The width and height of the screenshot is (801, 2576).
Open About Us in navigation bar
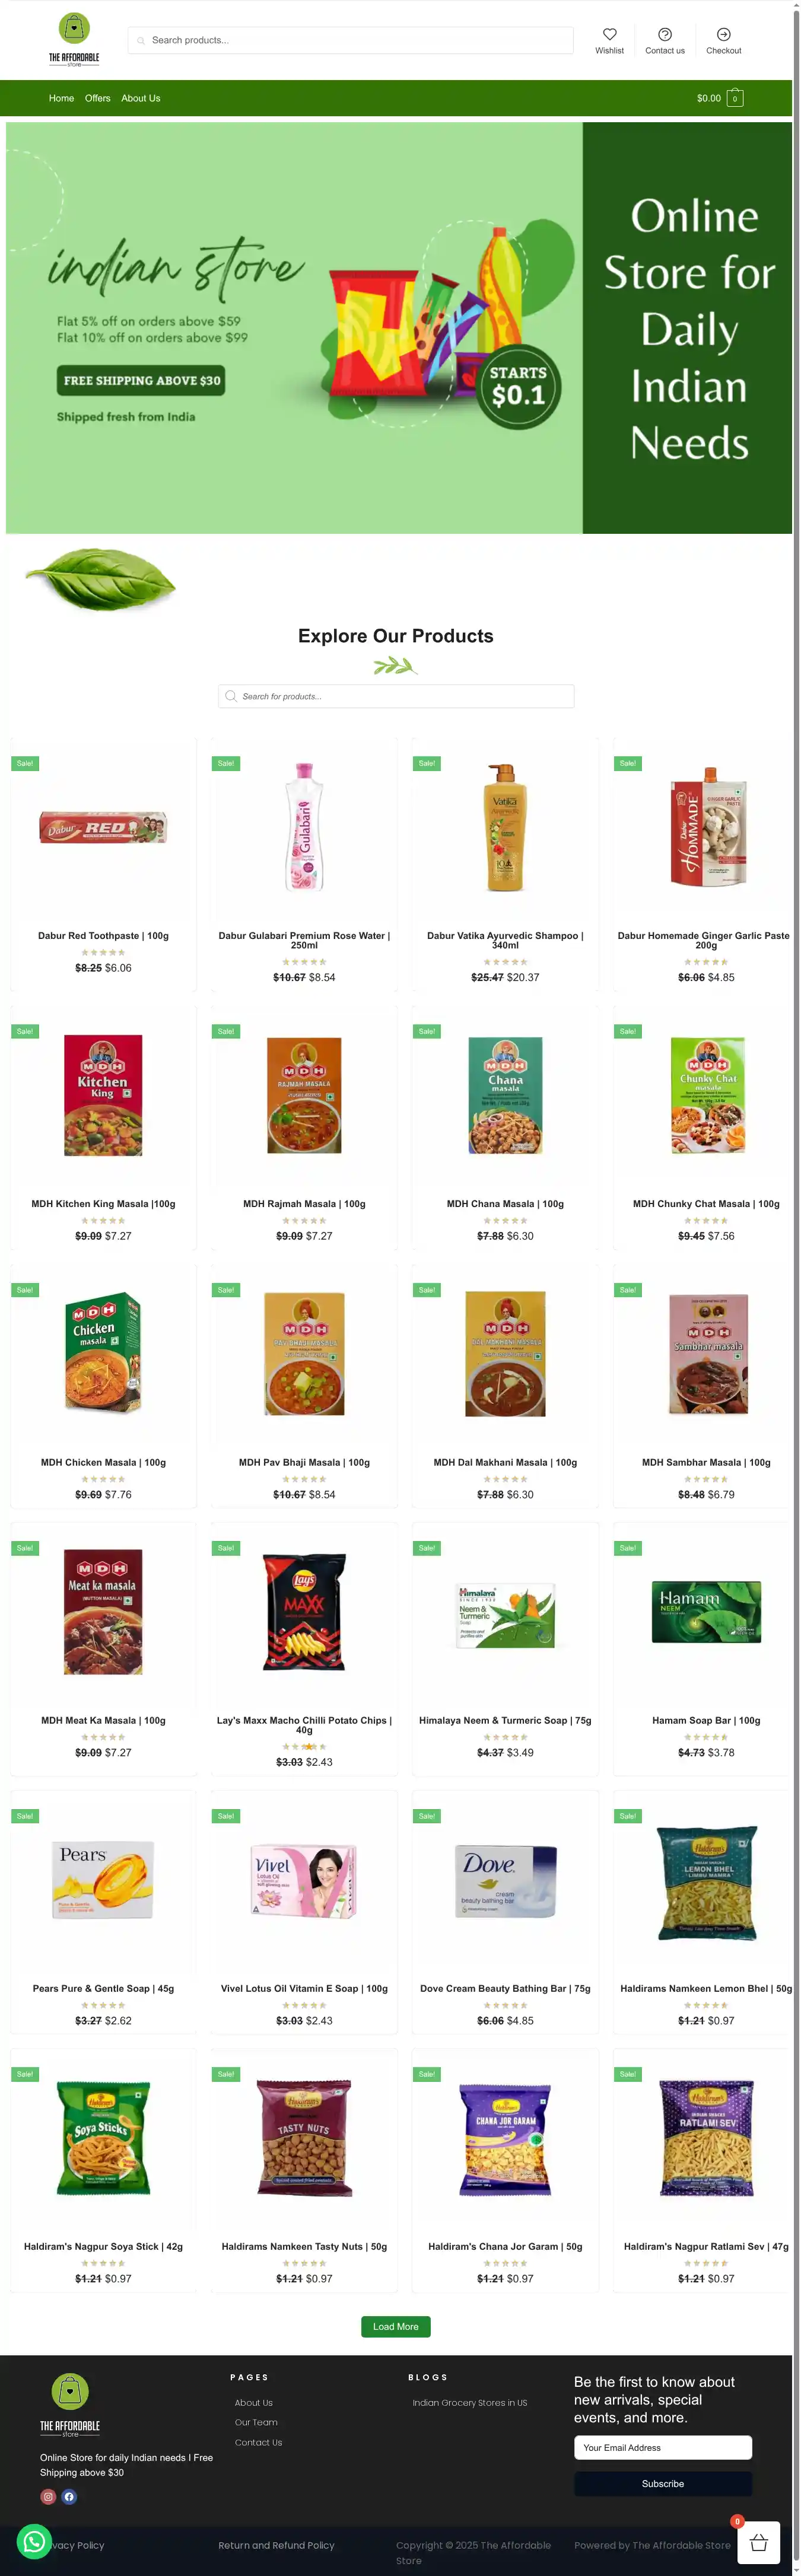141,98
